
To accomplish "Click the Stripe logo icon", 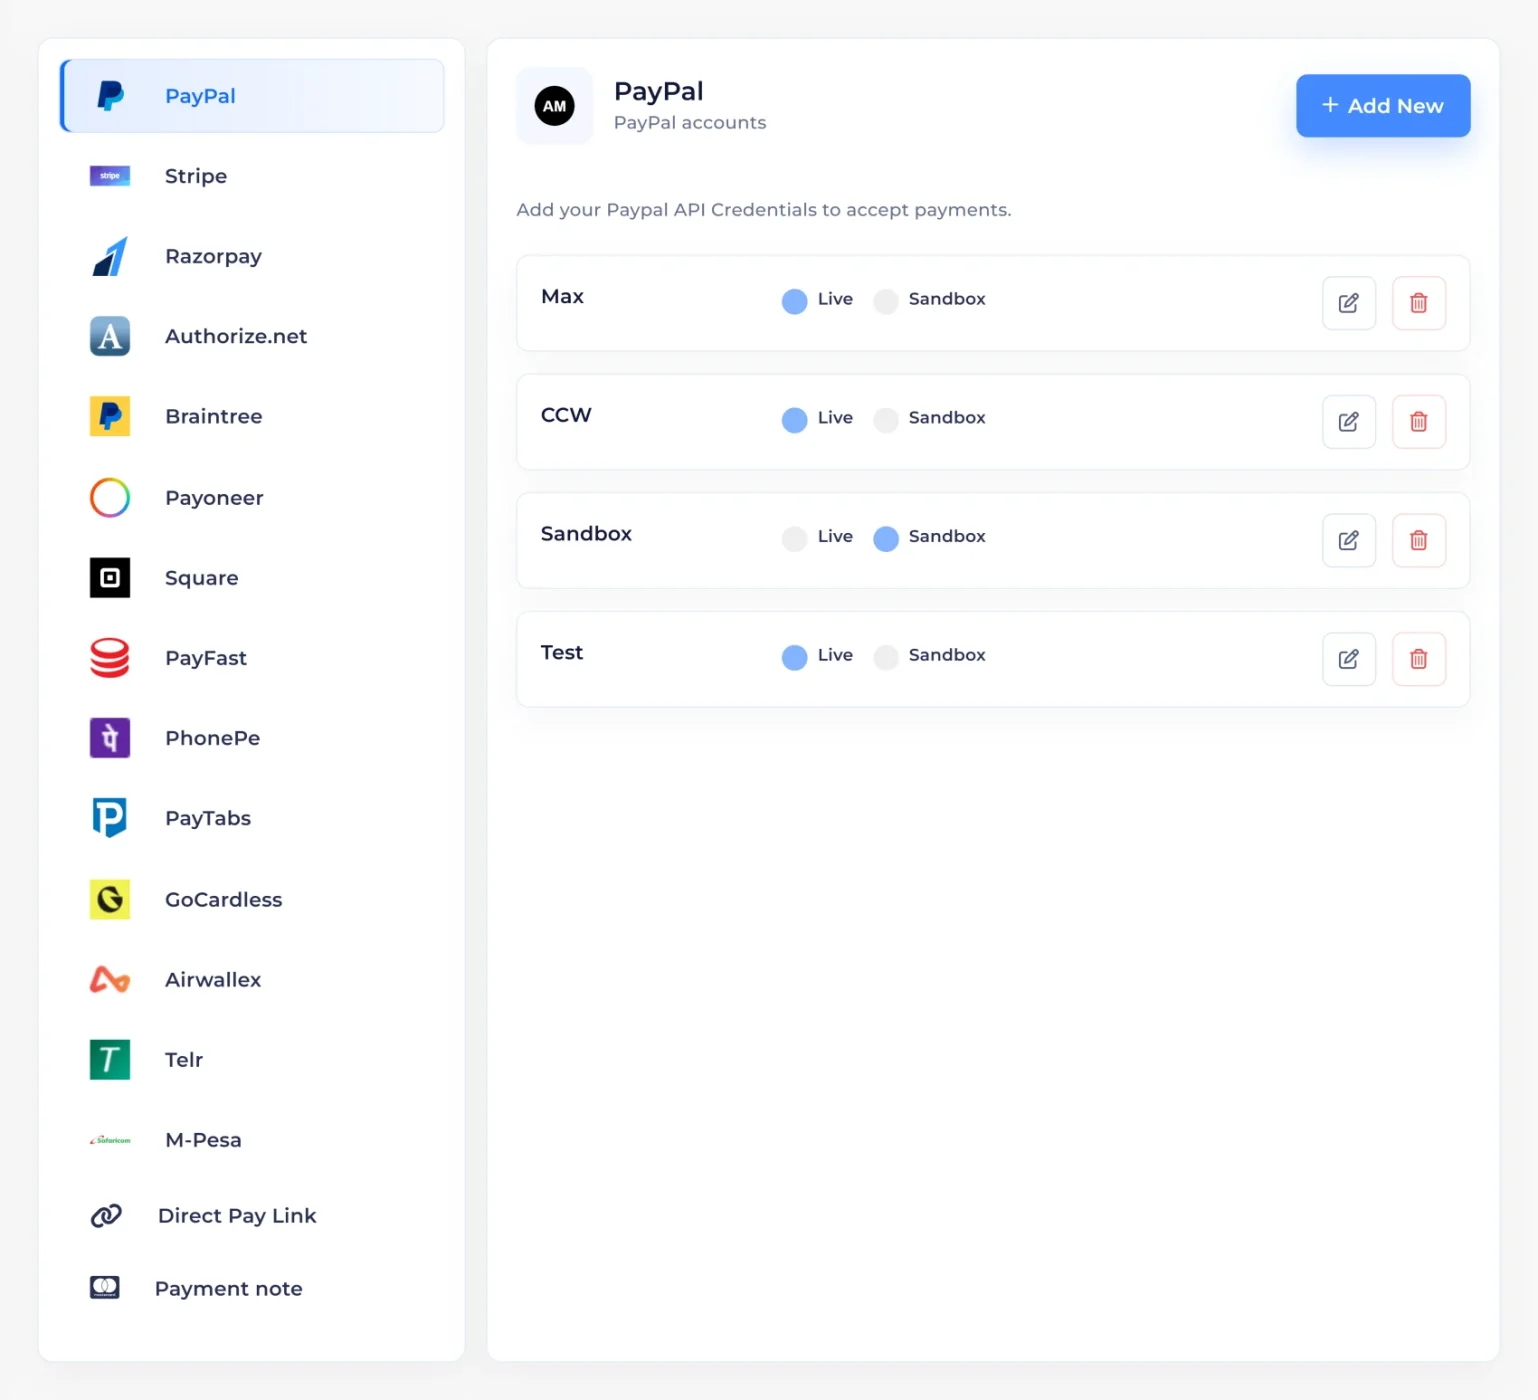I will click(x=110, y=176).
